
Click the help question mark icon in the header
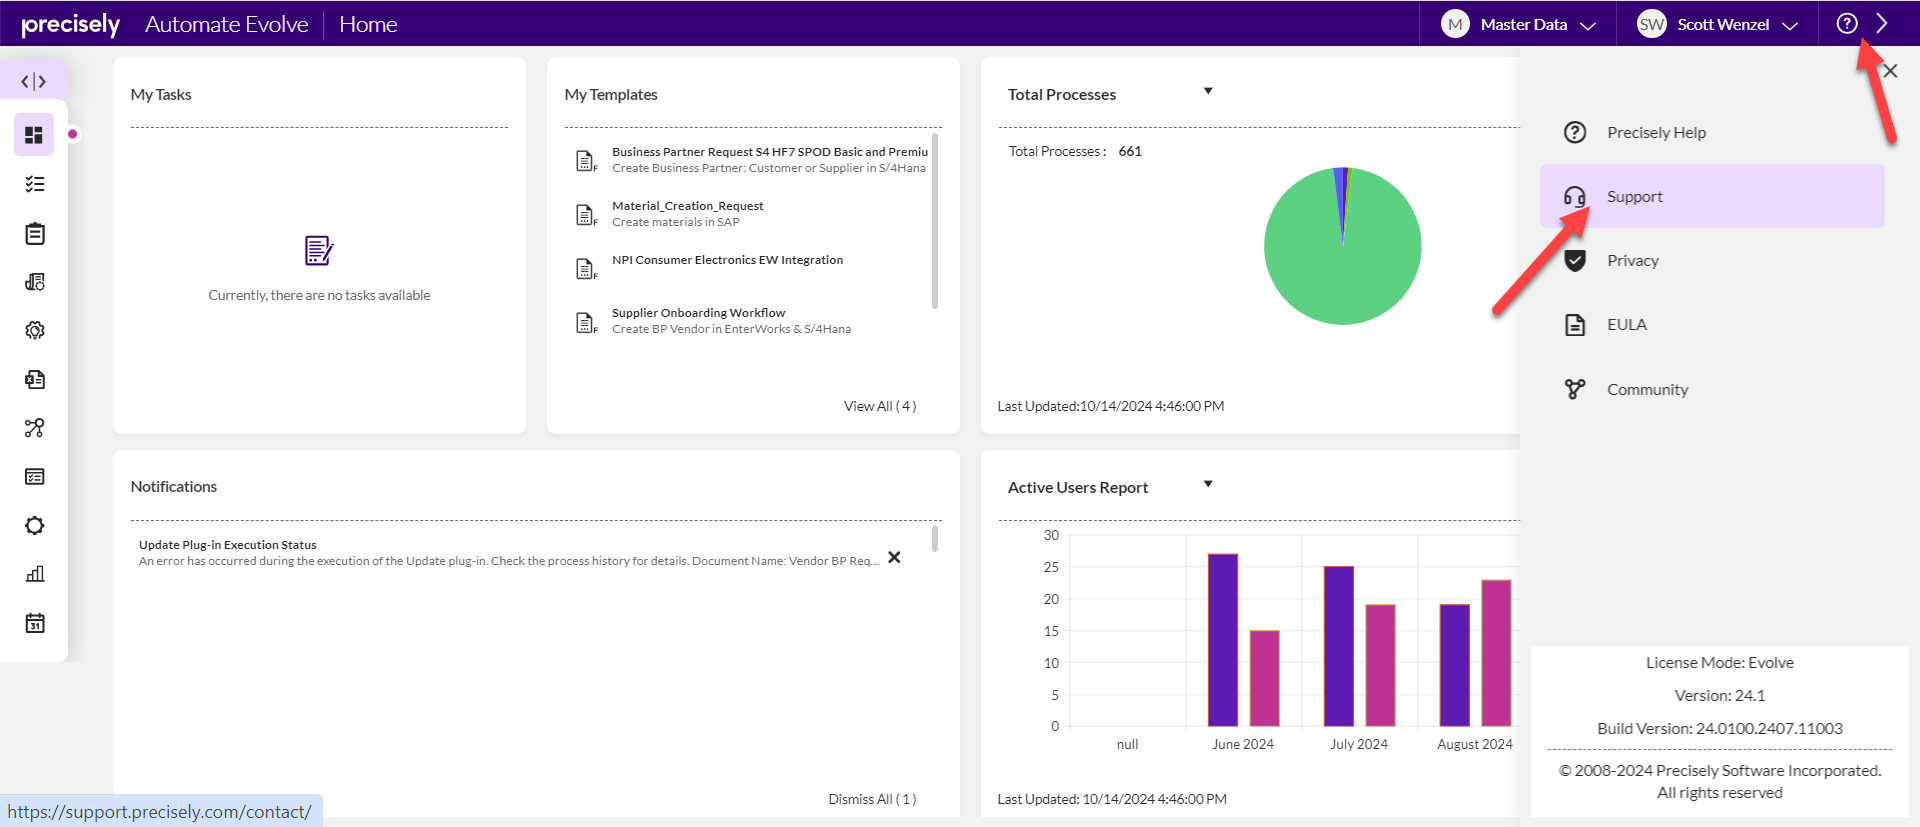[1847, 24]
